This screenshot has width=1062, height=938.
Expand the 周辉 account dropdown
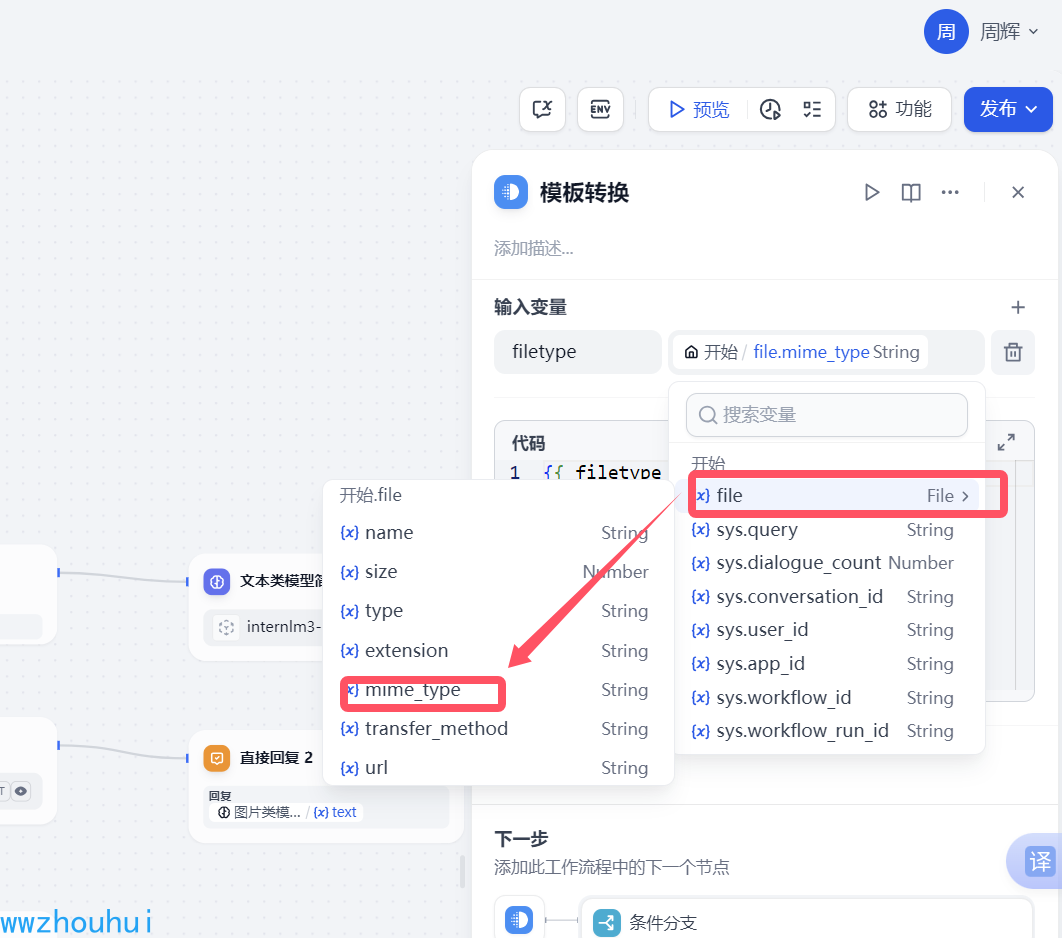(1008, 32)
